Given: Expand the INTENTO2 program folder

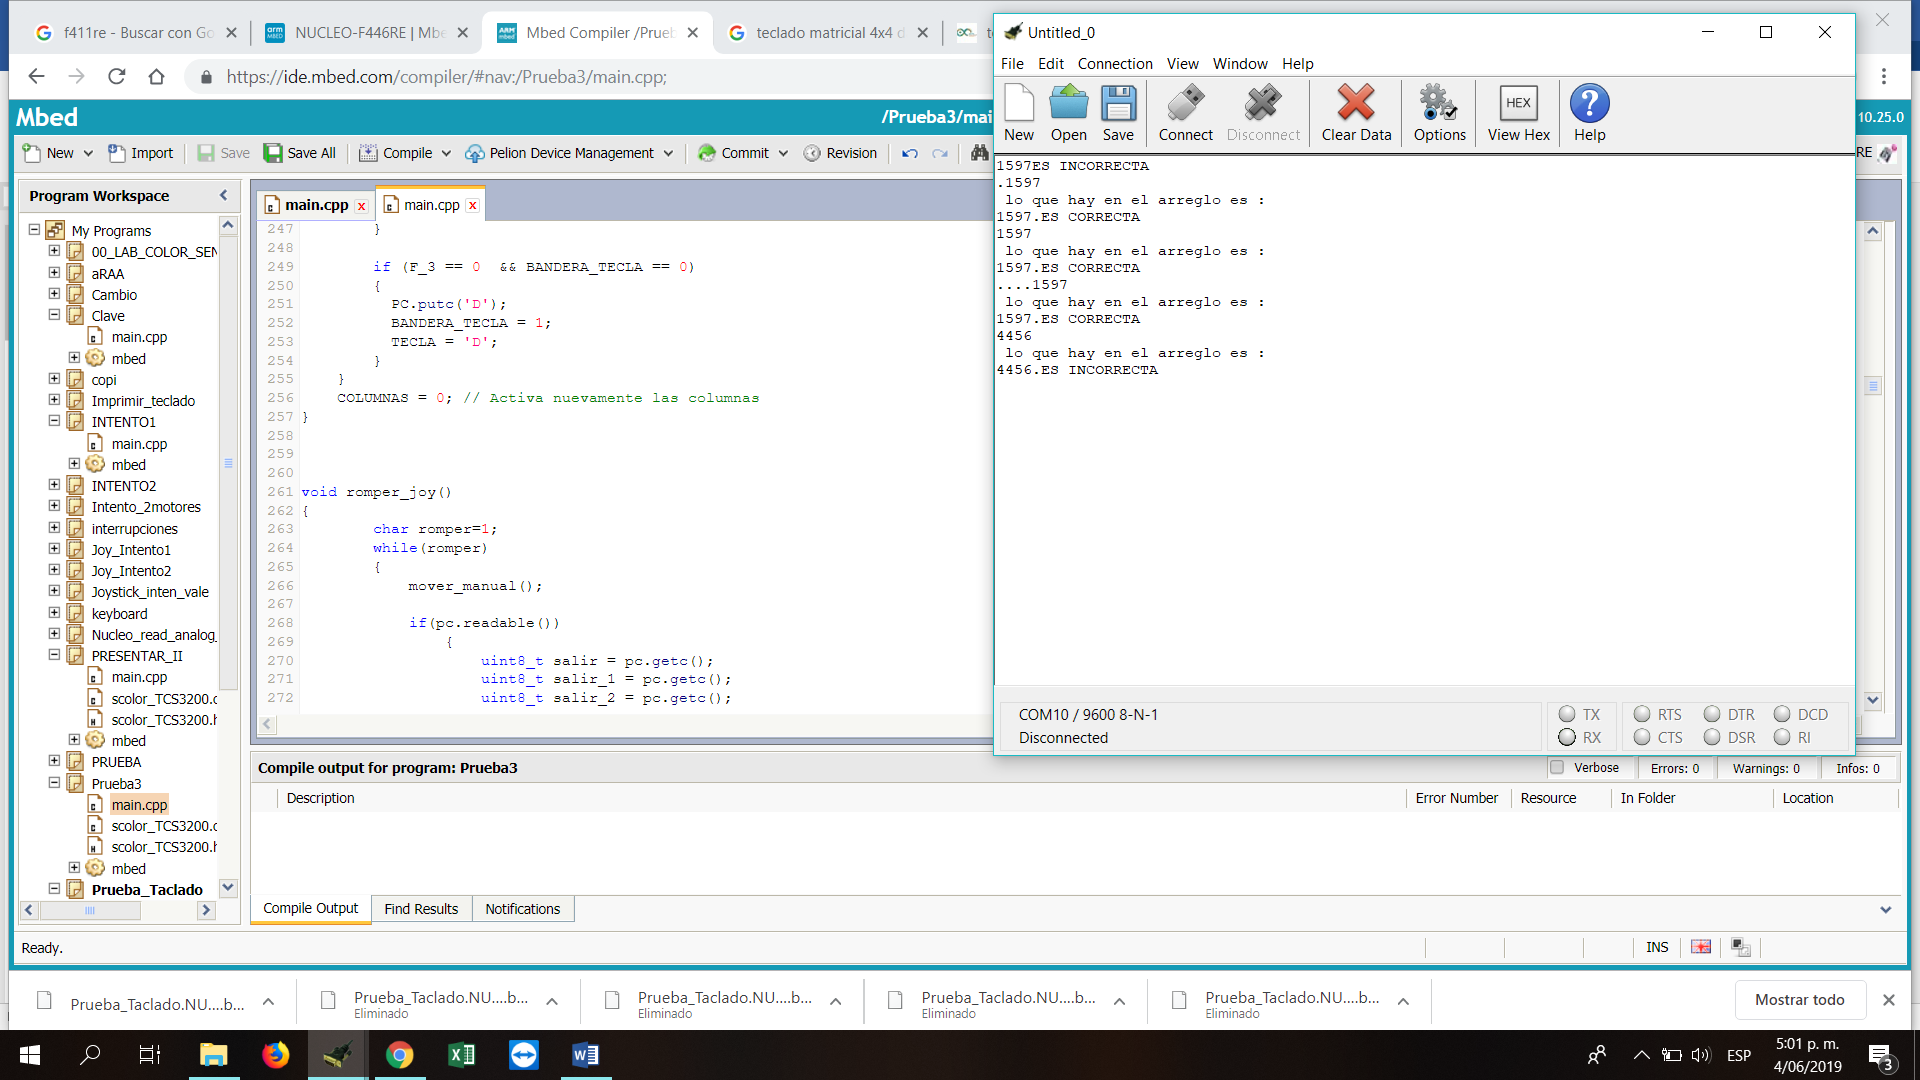Looking at the screenshot, I should tap(54, 485).
